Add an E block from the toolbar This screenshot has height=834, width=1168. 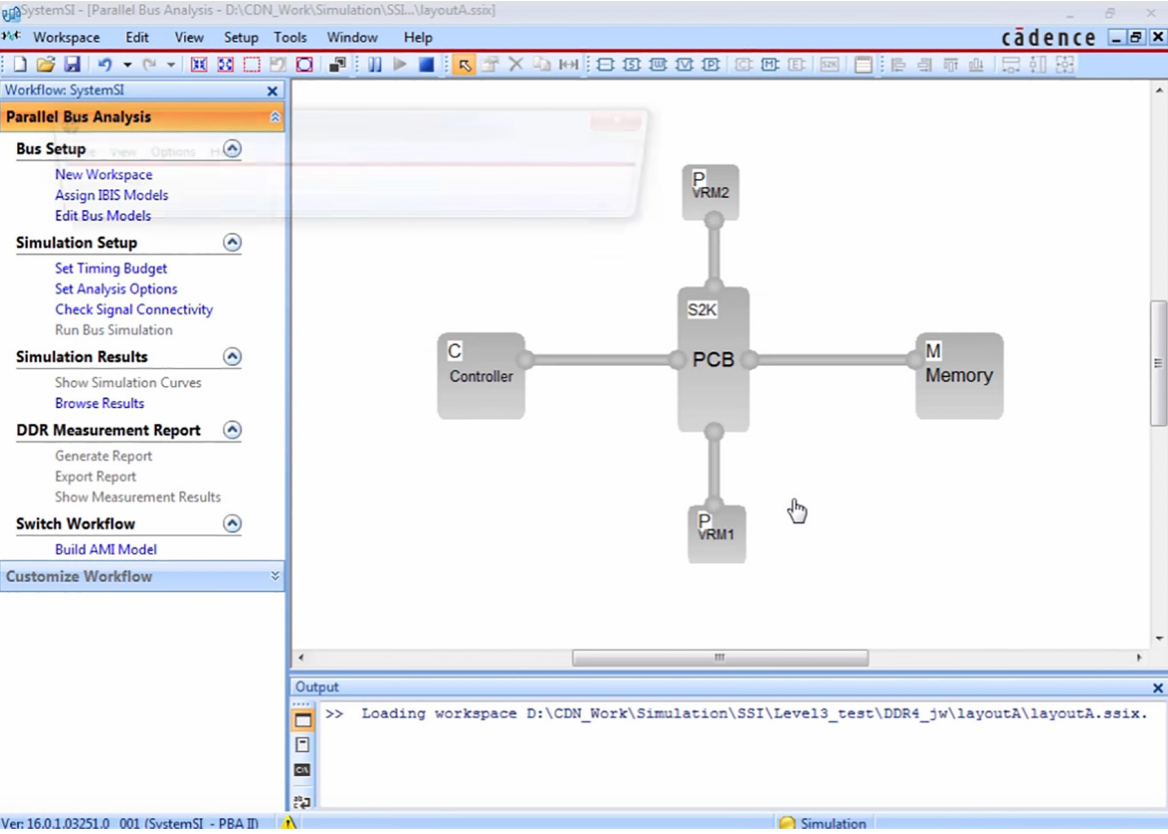[x=796, y=65]
